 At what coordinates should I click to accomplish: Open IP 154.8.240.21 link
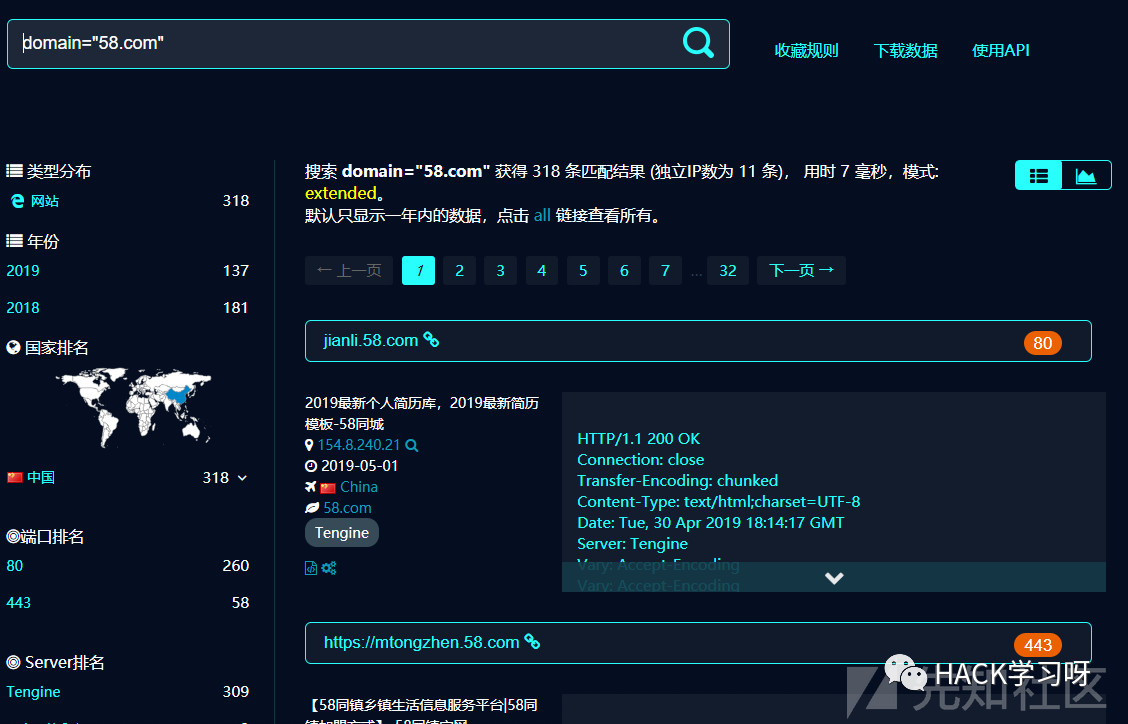tap(359, 445)
